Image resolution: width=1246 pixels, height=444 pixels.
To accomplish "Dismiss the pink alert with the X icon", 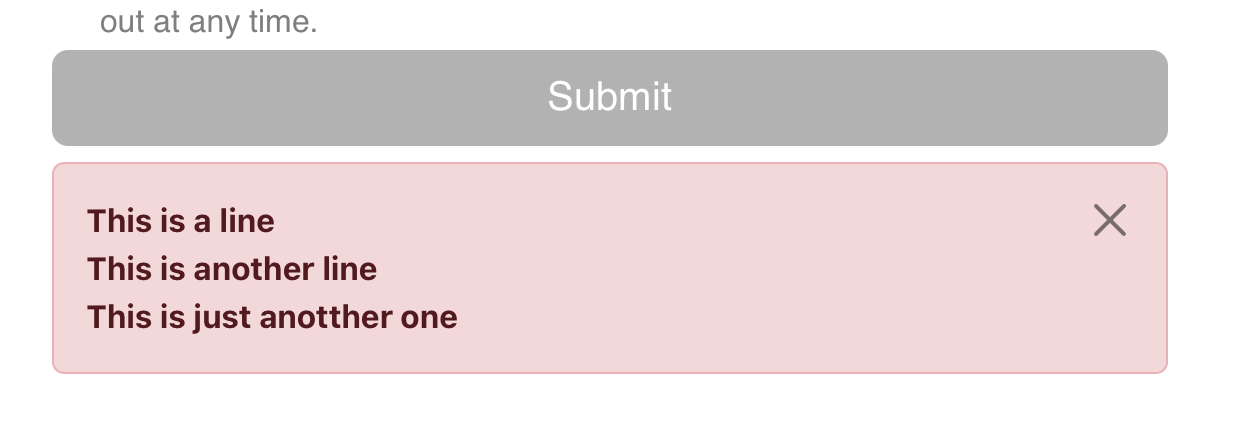I will (x=1110, y=220).
